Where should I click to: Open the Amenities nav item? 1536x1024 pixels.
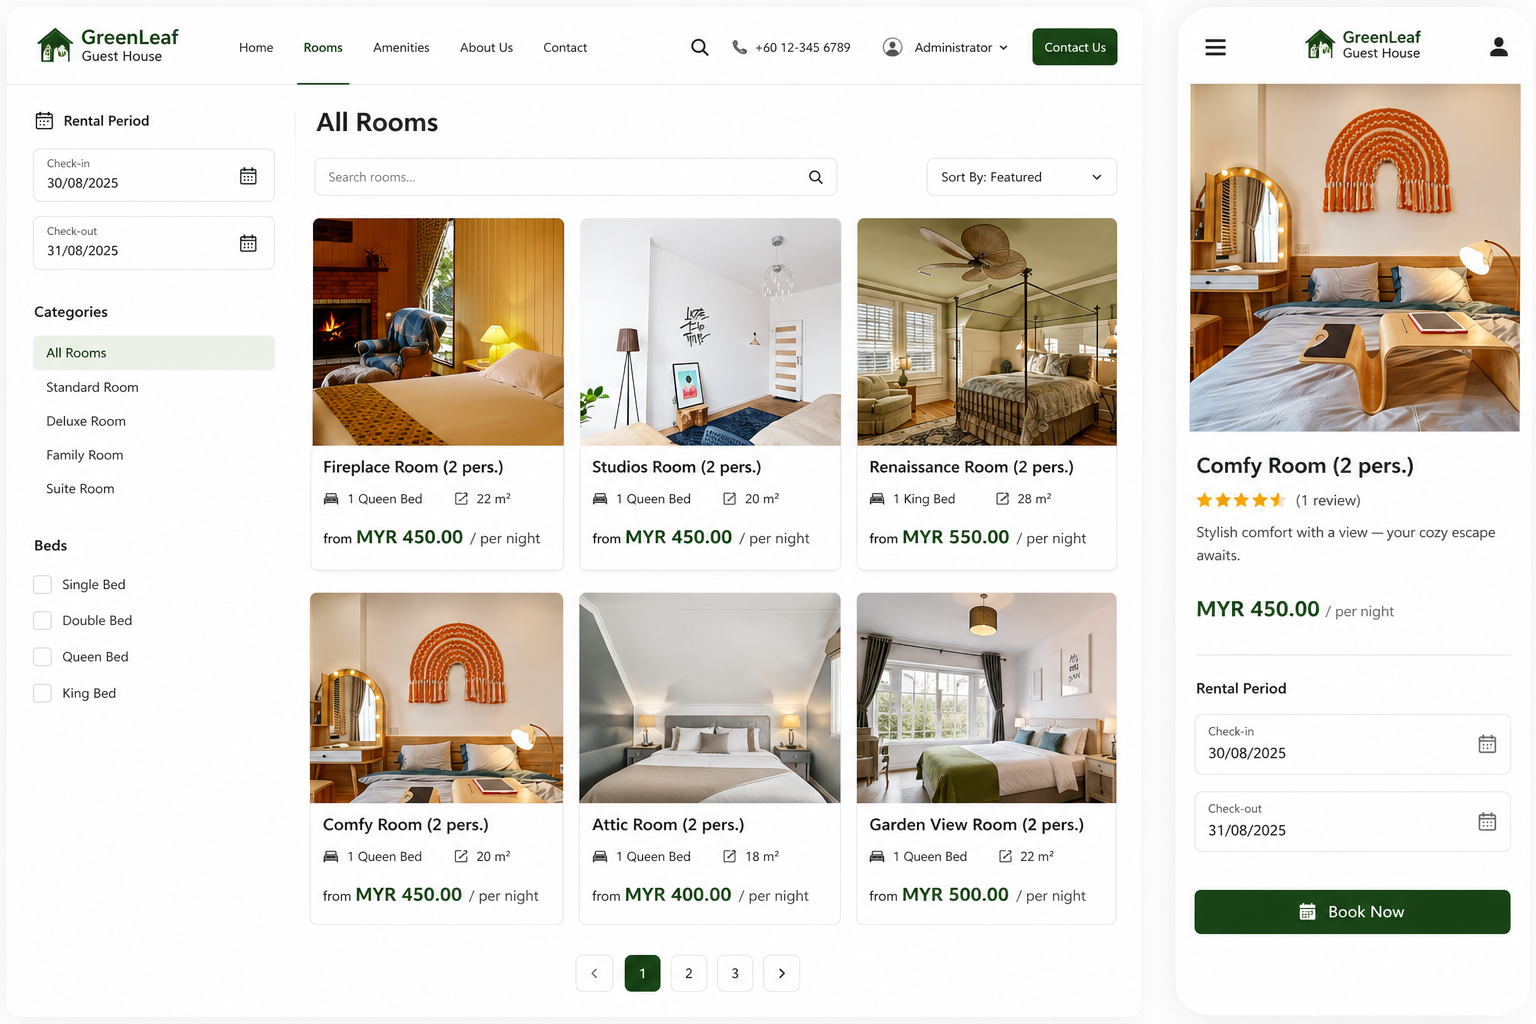401,47
